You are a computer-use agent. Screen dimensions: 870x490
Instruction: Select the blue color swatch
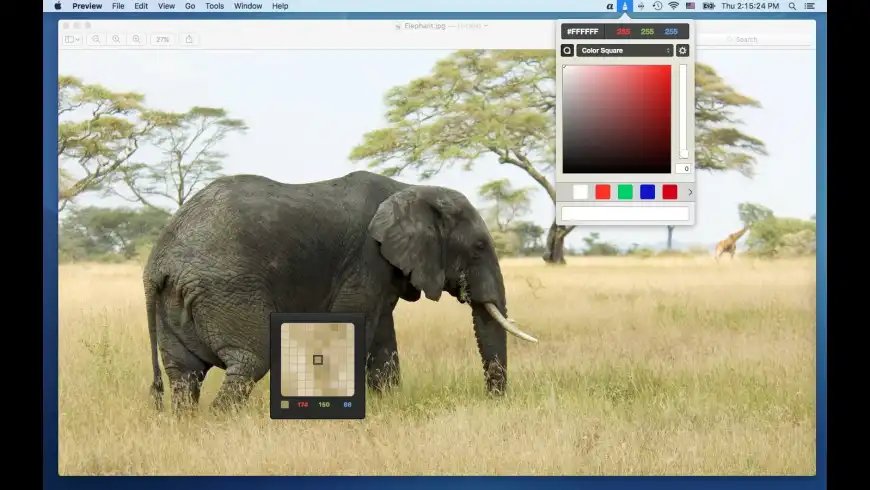point(647,192)
